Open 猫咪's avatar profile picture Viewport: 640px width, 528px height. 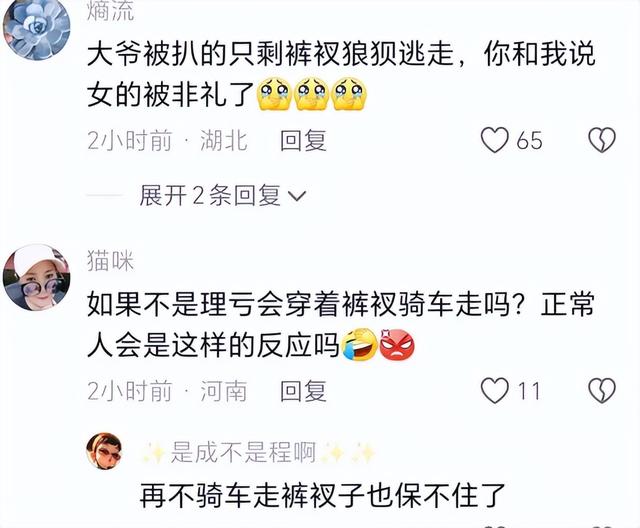36,277
